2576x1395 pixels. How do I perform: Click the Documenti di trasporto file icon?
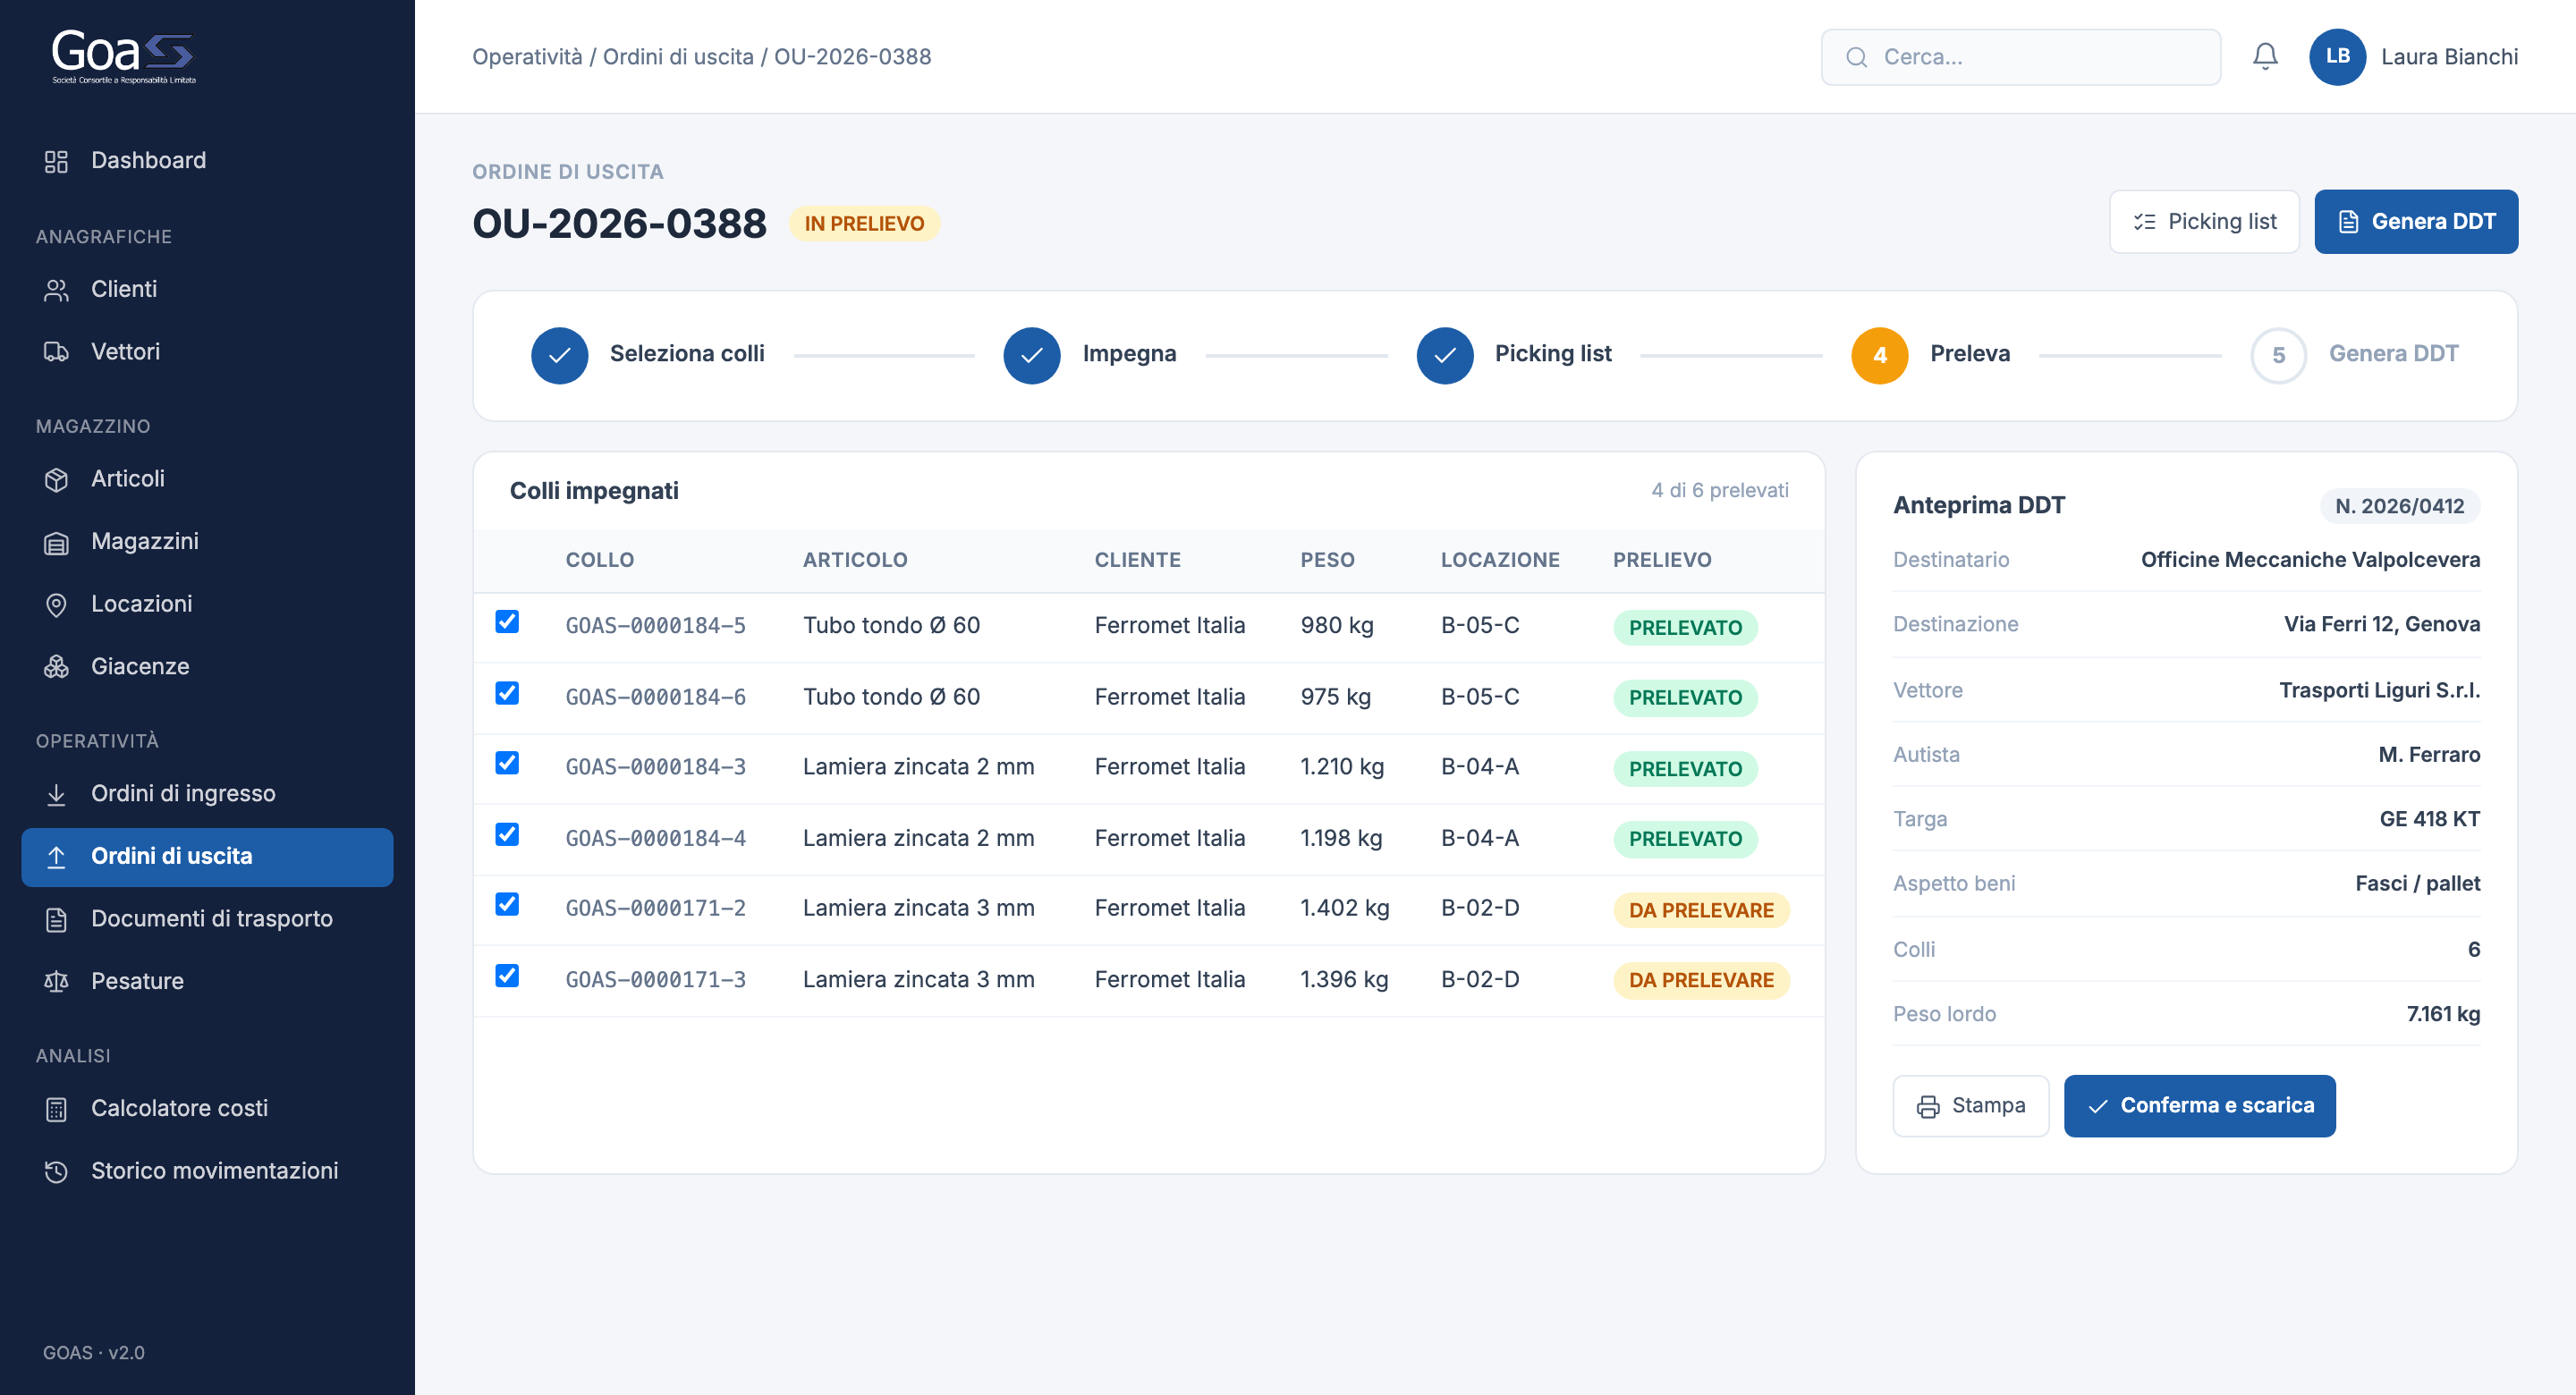56,919
